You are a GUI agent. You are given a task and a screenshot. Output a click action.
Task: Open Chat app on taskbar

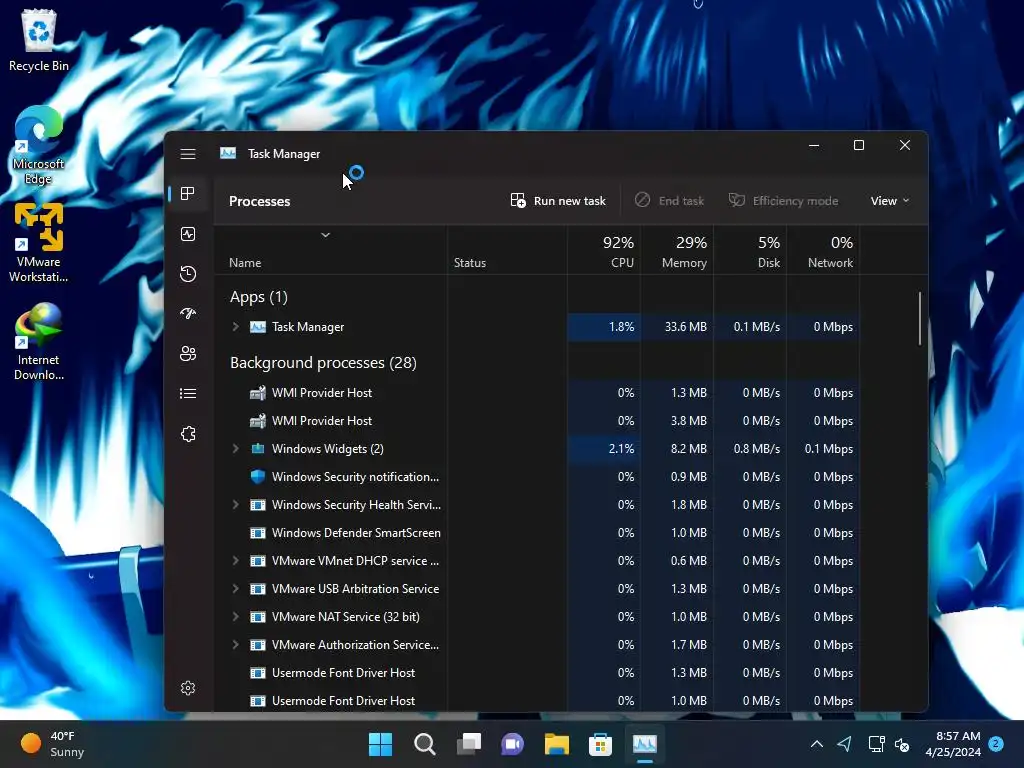pos(513,744)
